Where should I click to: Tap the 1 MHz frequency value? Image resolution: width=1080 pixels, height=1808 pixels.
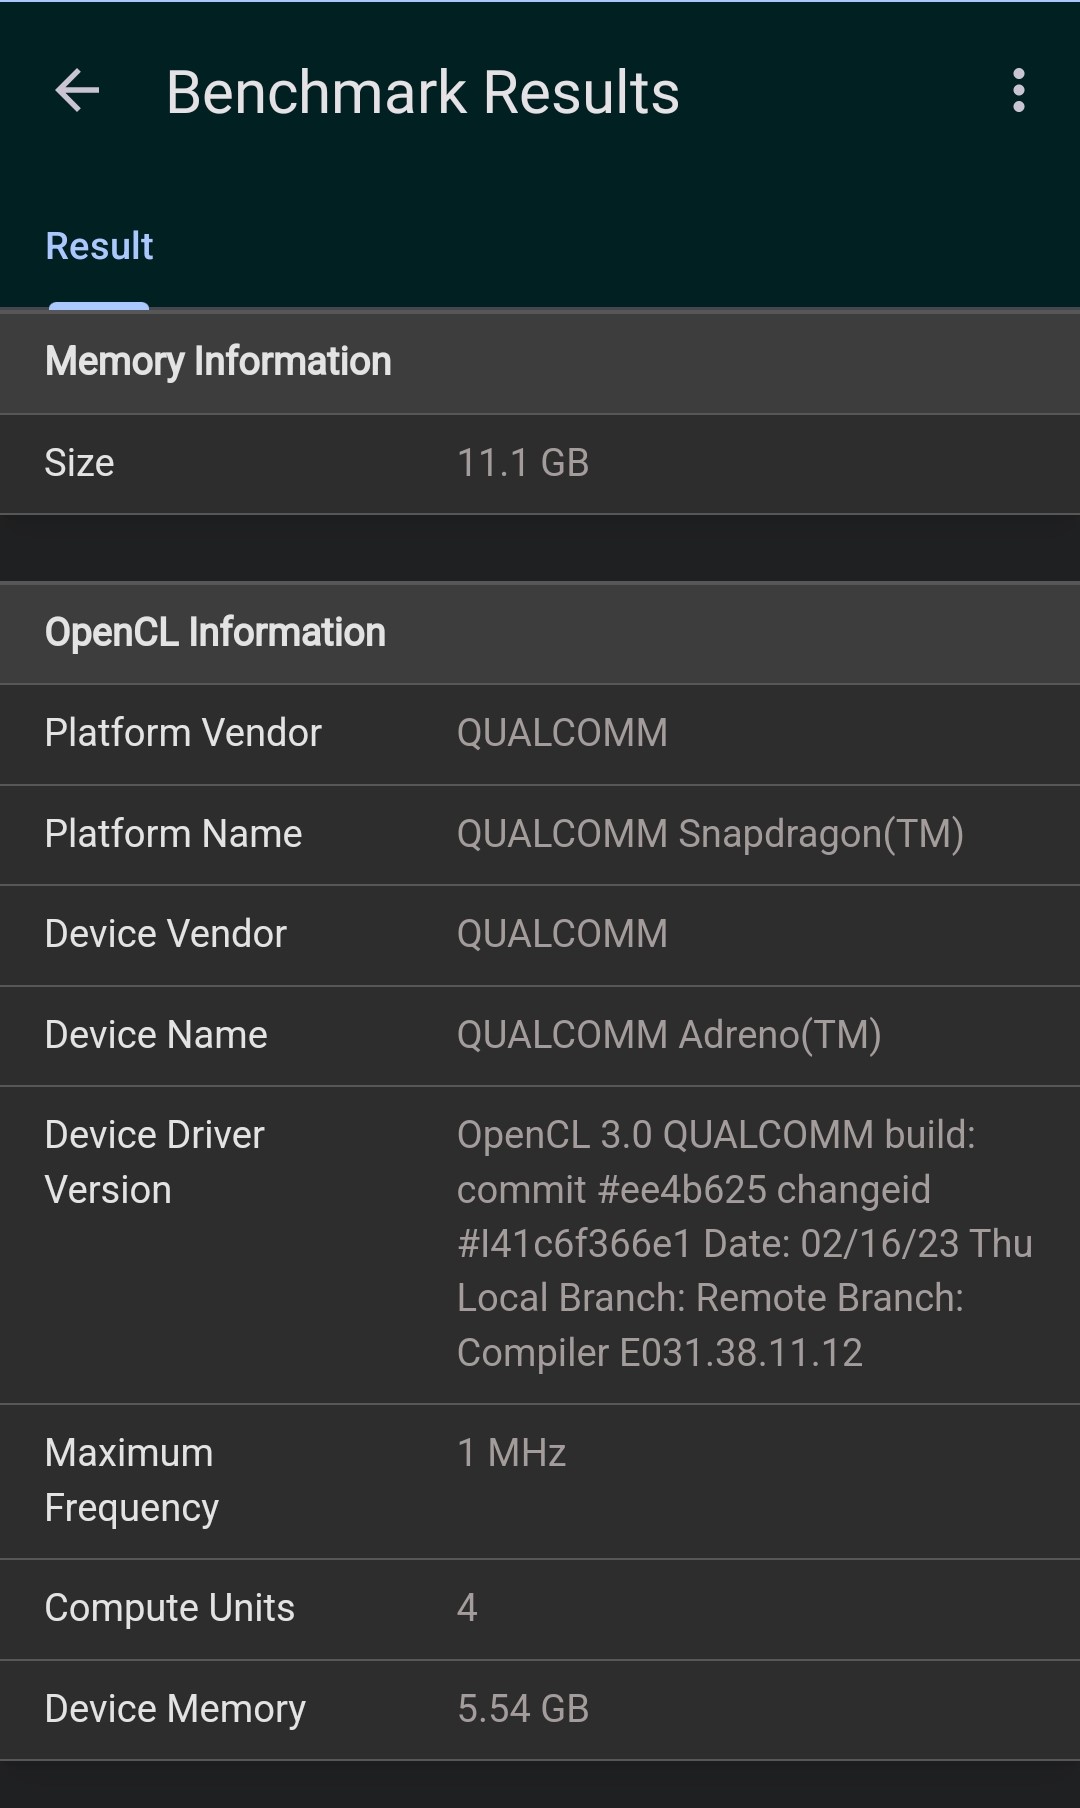(511, 1453)
